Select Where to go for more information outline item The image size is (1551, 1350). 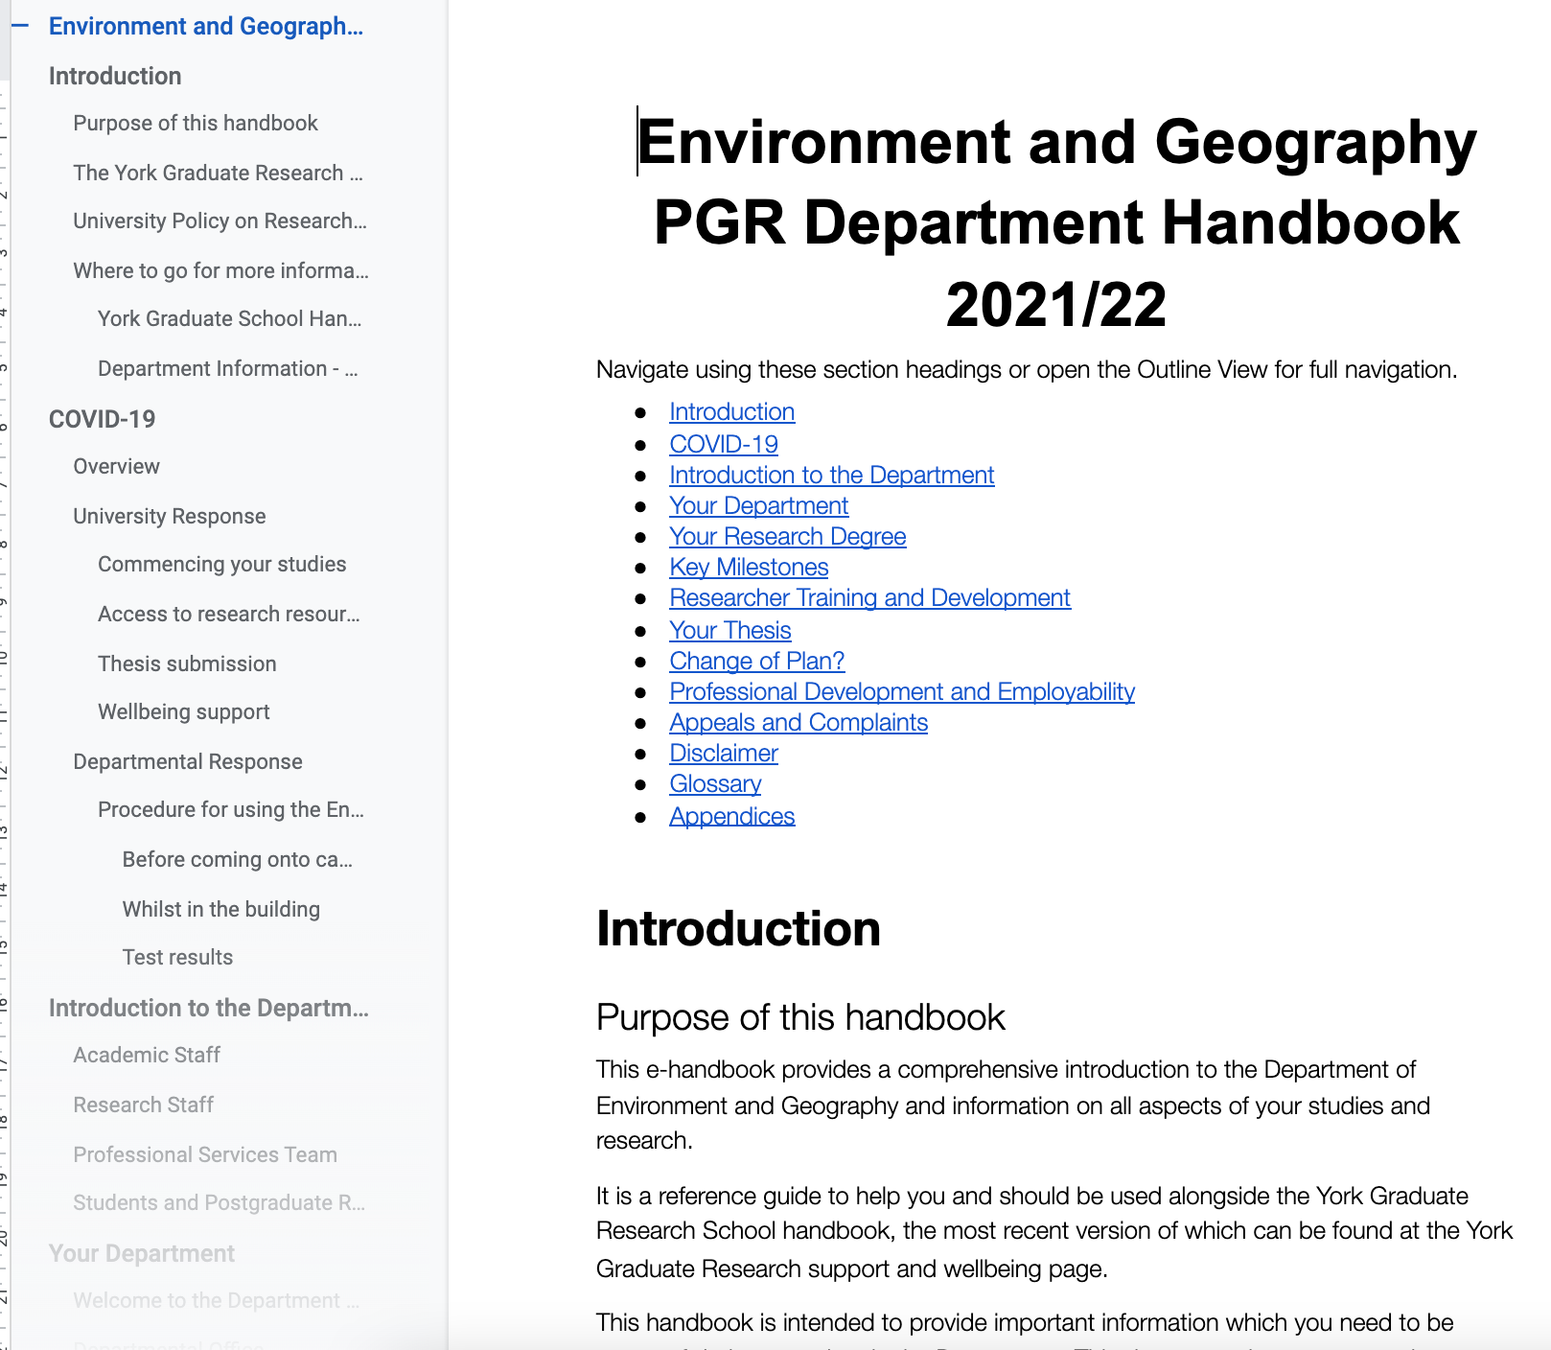tap(221, 271)
